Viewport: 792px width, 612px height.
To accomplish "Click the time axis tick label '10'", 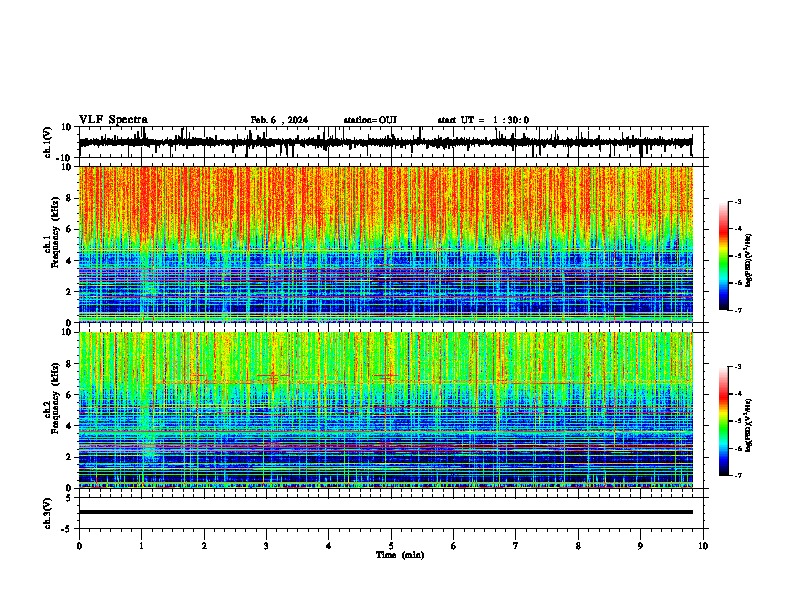I will coord(703,546).
